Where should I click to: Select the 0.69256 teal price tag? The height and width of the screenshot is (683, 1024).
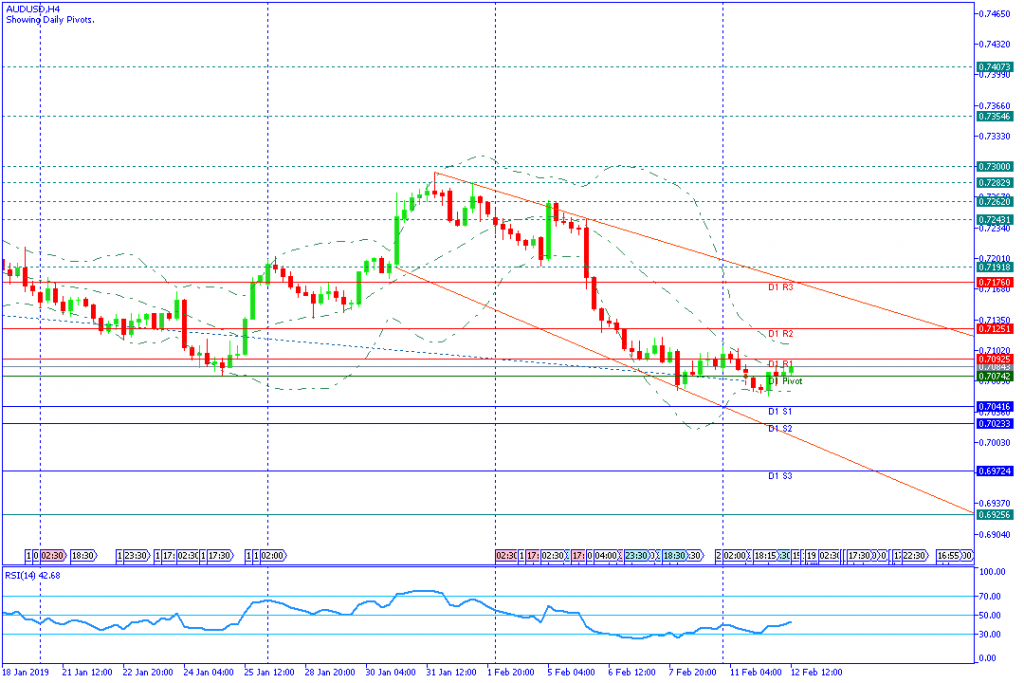(x=995, y=515)
